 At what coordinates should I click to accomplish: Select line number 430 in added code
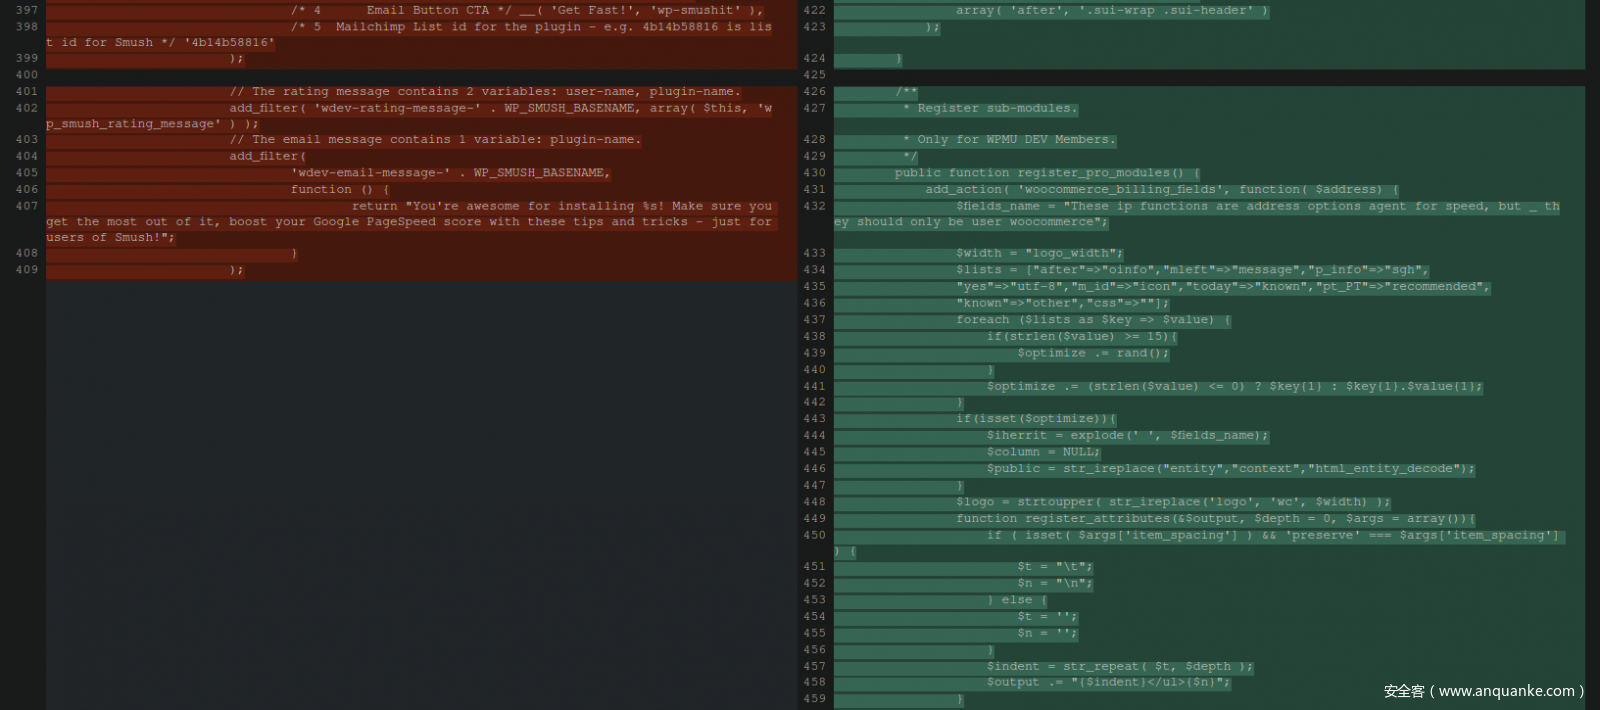[x=814, y=173]
